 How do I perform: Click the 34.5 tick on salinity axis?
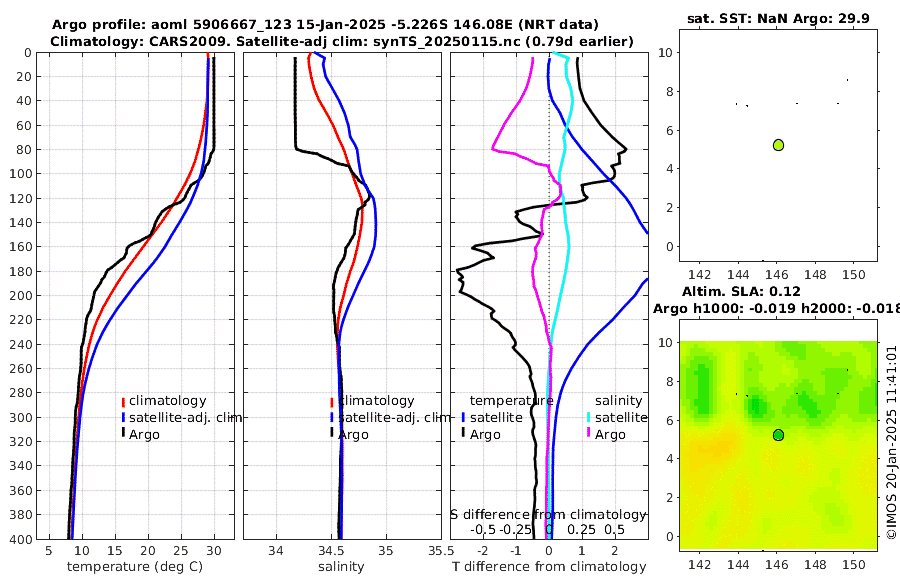click(331, 551)
